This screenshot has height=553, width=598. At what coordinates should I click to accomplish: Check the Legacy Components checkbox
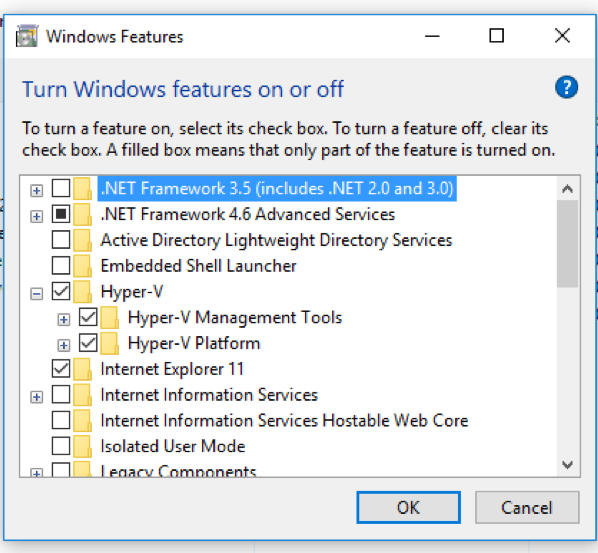pyautogui.click(x=61, y=470)
